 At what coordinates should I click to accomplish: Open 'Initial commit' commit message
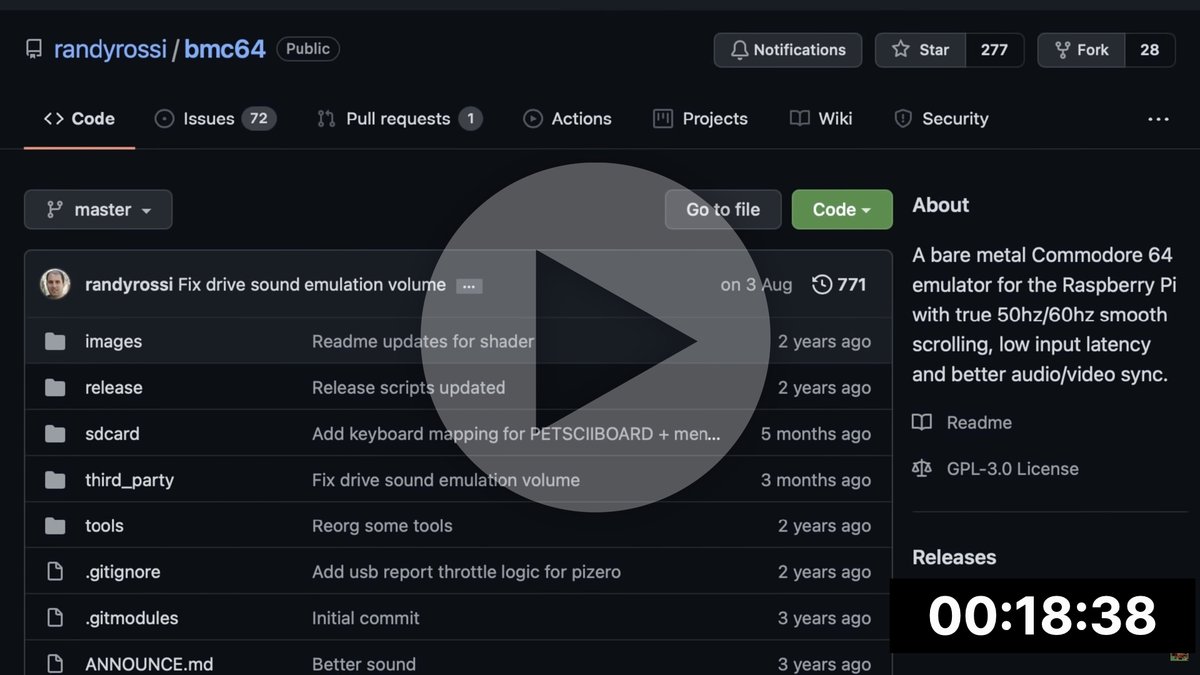pos(366,618)
